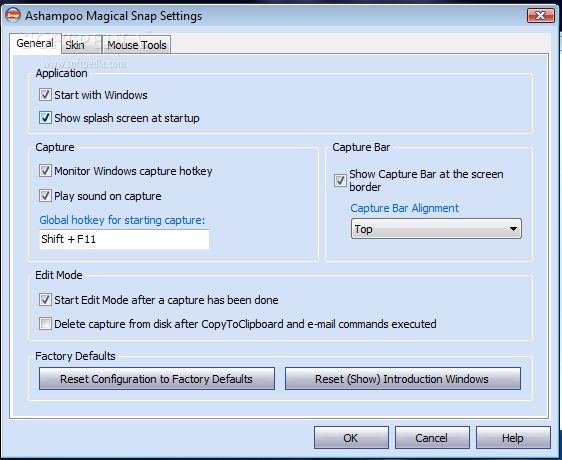Click the Capture Bar group title

tap(361, 147)
